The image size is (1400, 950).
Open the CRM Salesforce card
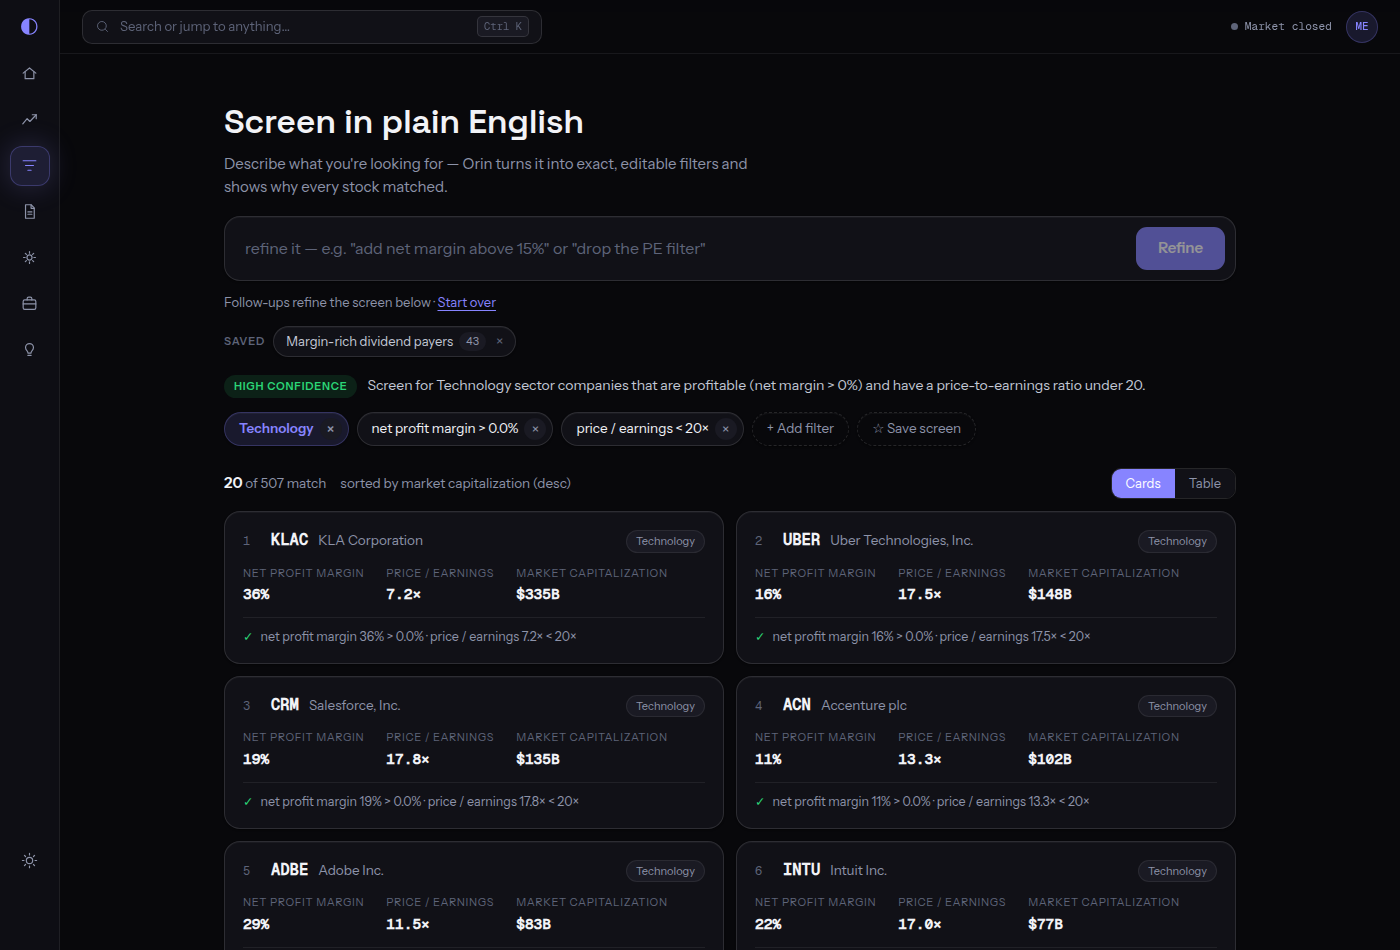474,753
